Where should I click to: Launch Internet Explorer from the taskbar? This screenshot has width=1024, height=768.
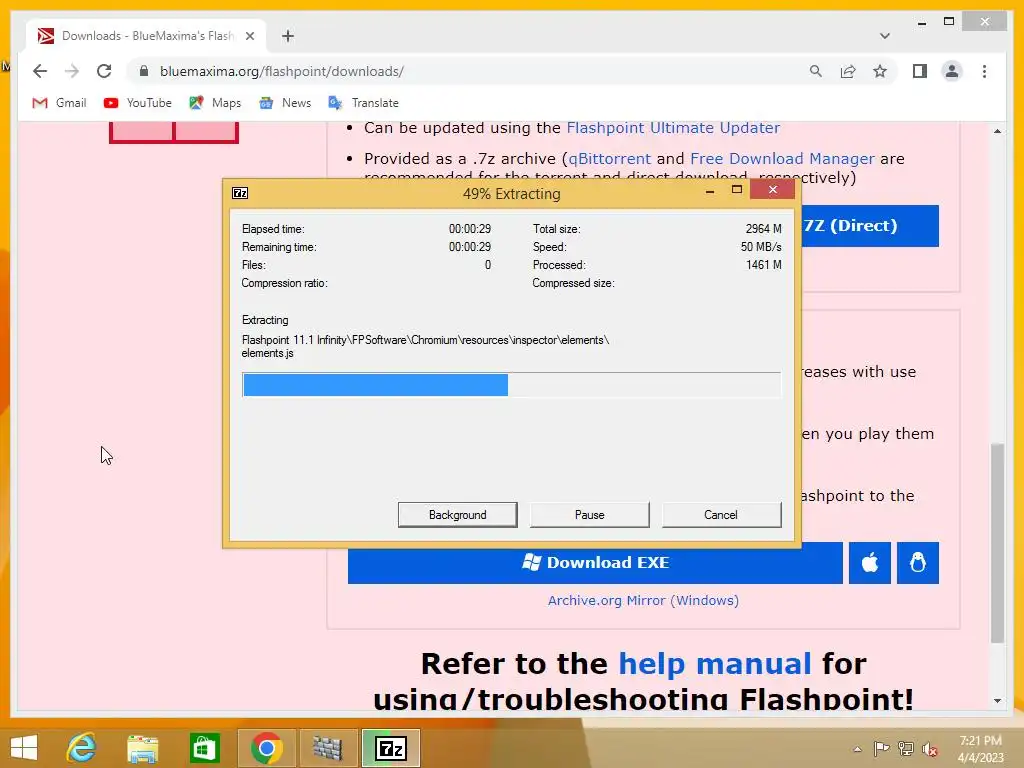pos(81,748)
